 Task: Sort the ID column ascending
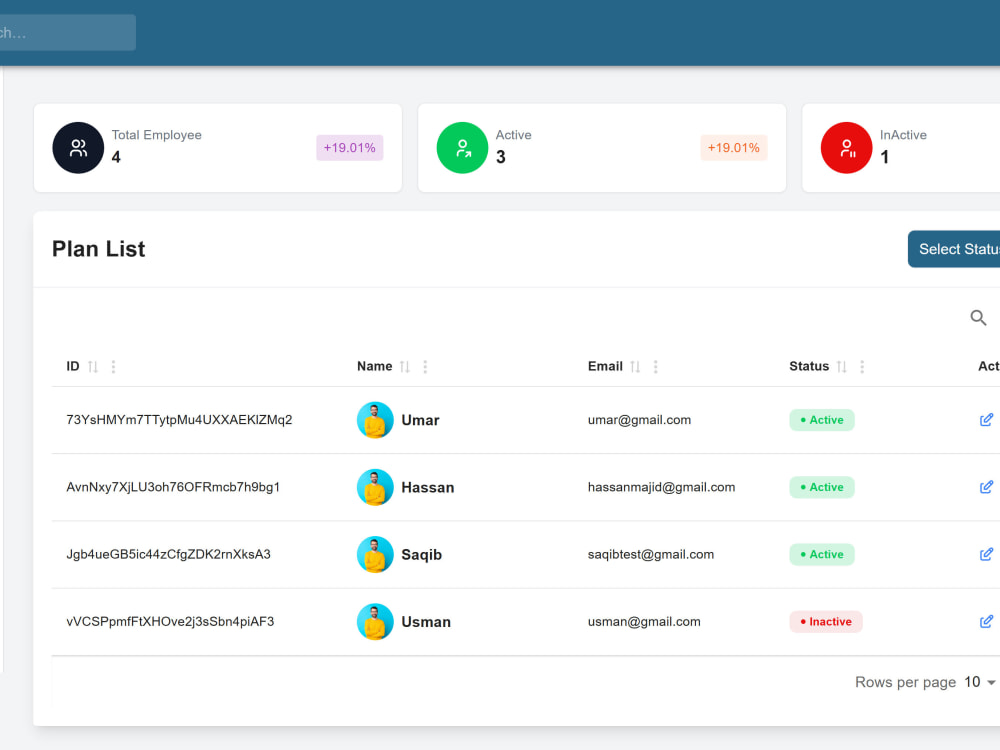(92, 366)
